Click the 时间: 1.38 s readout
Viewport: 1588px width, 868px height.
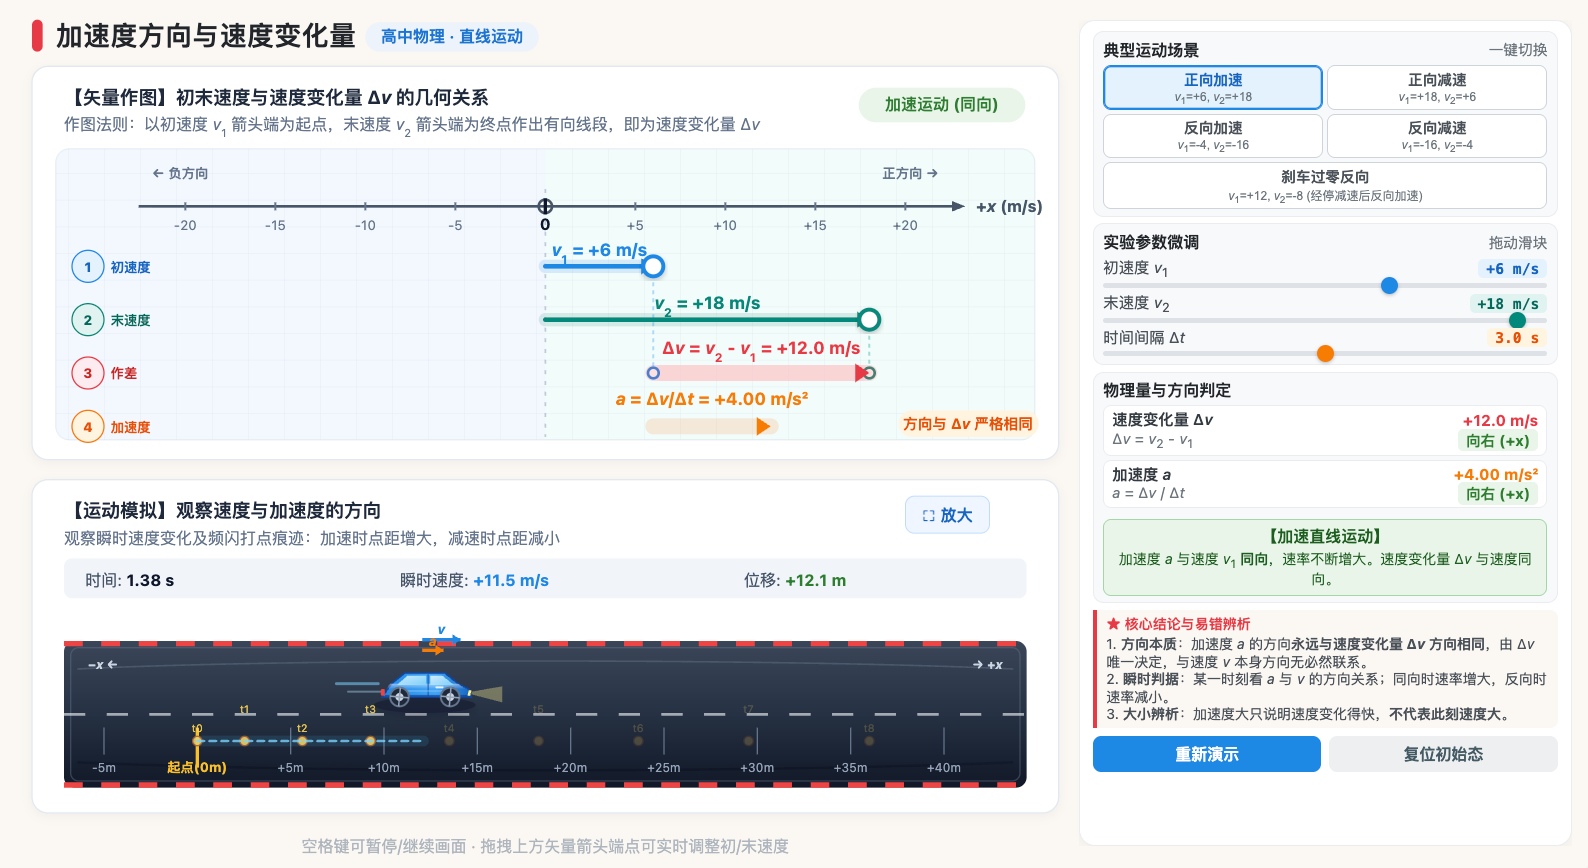tap(130, 581)
